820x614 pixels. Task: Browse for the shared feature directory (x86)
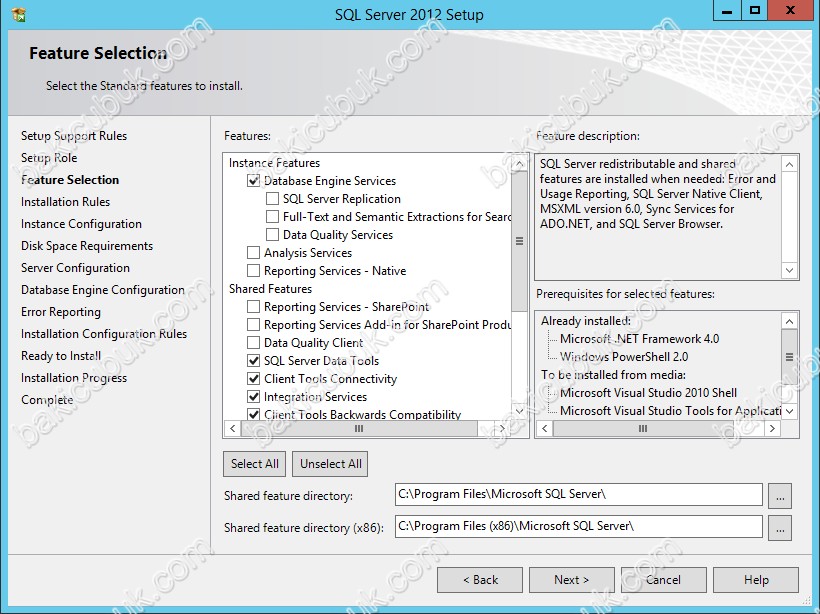coord(780,527)
